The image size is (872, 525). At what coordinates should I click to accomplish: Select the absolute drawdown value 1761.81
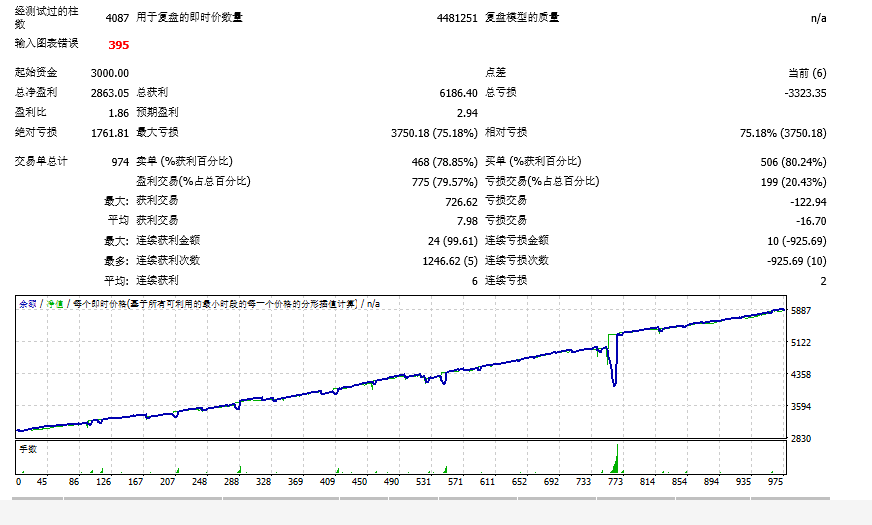(x=110, y=133)
